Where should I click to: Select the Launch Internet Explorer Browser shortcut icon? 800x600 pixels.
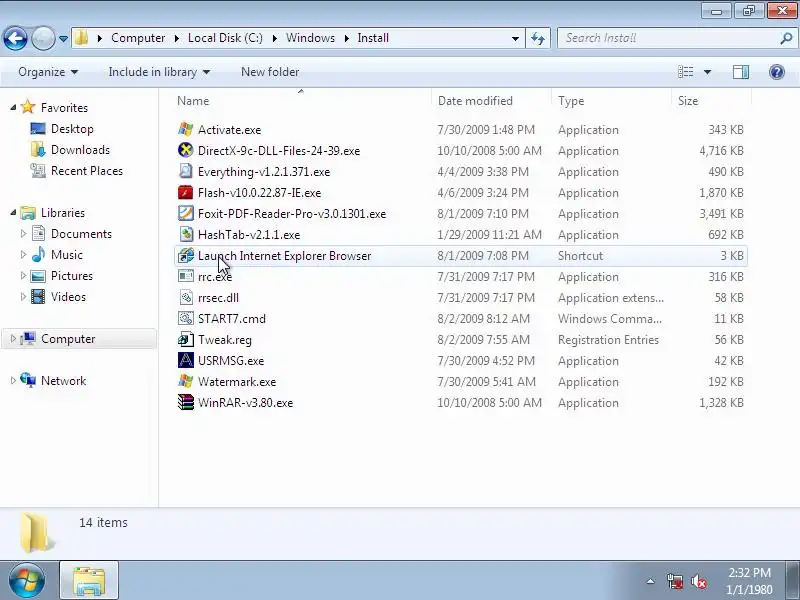(186, 255)
